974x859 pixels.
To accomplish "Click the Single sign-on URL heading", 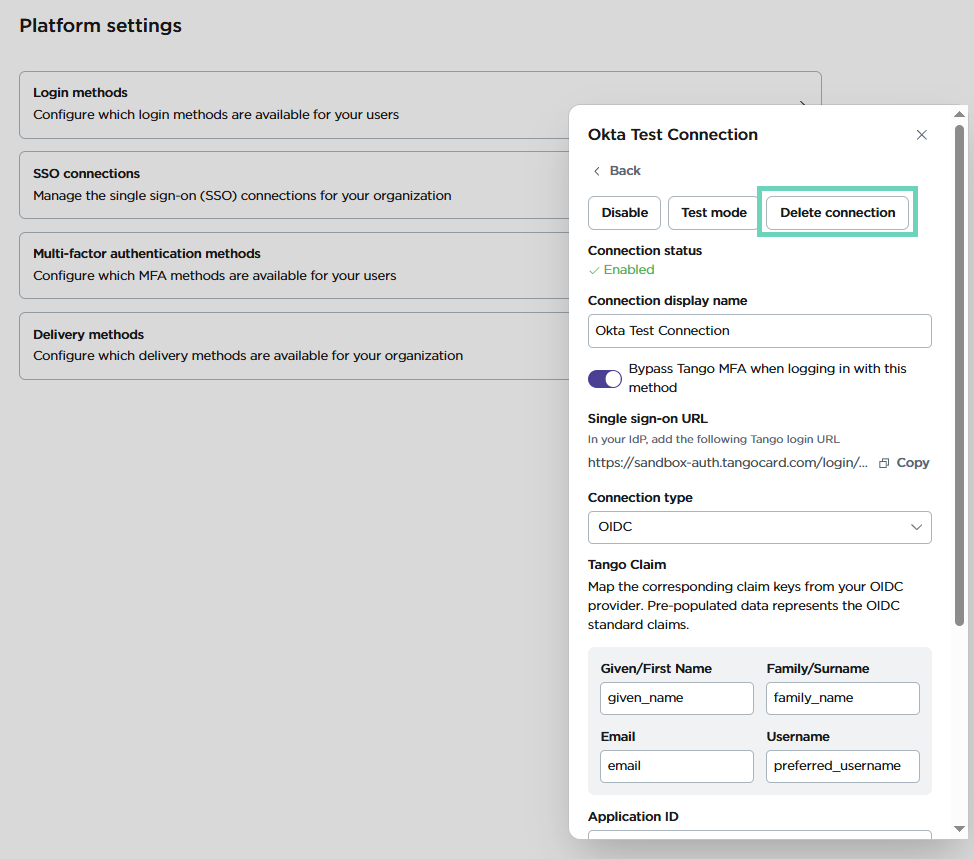I will click(x=647, y=419).
